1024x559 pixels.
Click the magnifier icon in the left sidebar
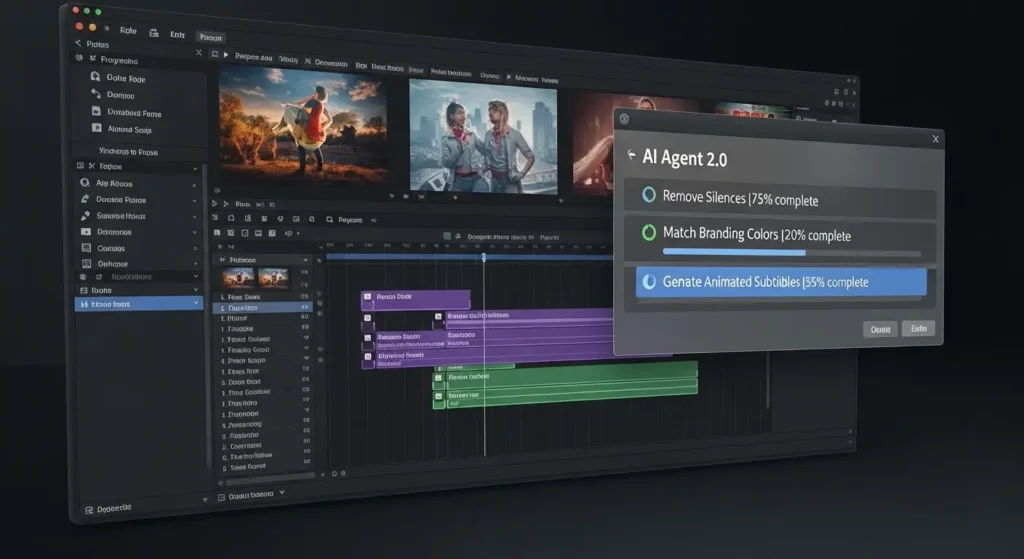[x=84, y=184]
